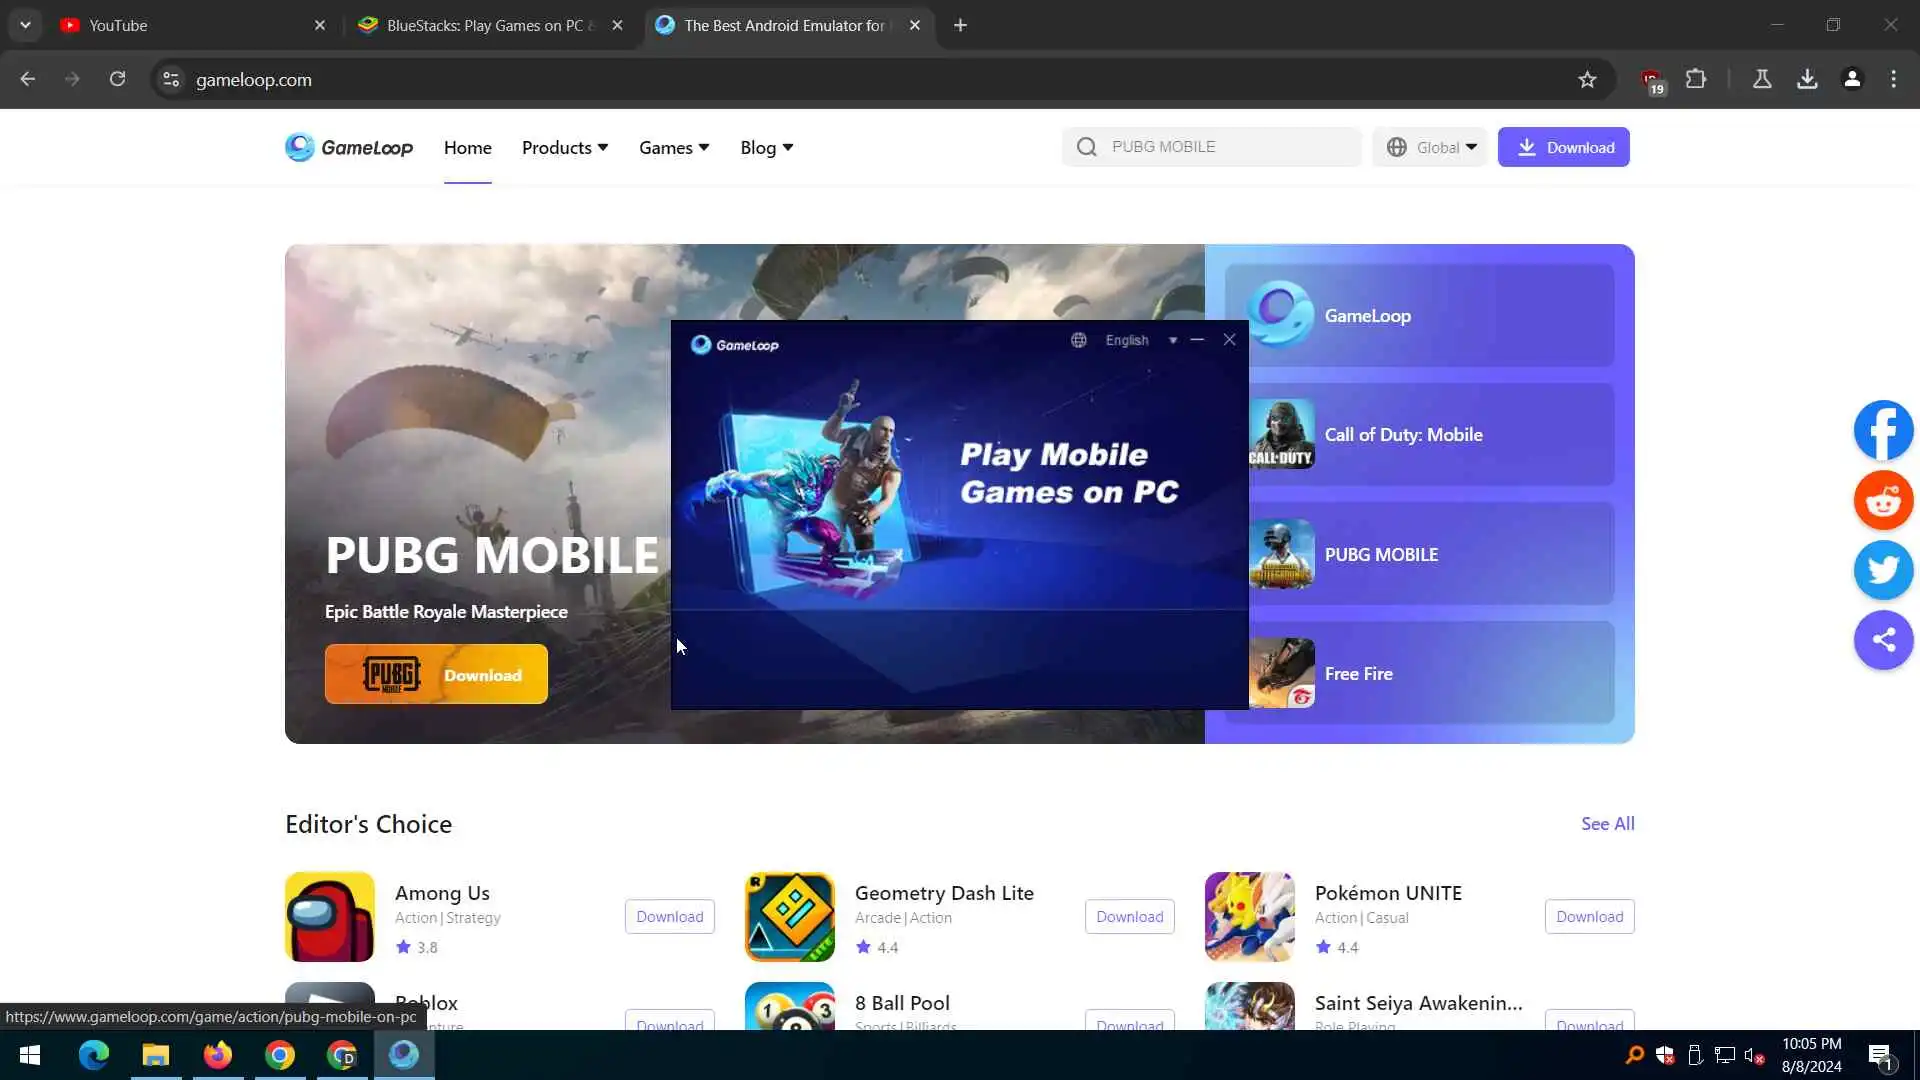Open the Chrome extensions puzzle icon
This screenshot has height=1080, width=1920.
[x=1696, y=79]
